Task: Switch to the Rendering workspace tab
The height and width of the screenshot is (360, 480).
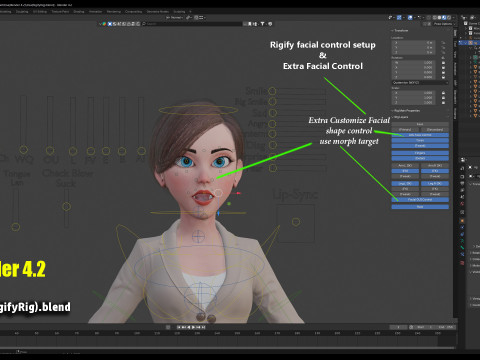Action: 114,12
